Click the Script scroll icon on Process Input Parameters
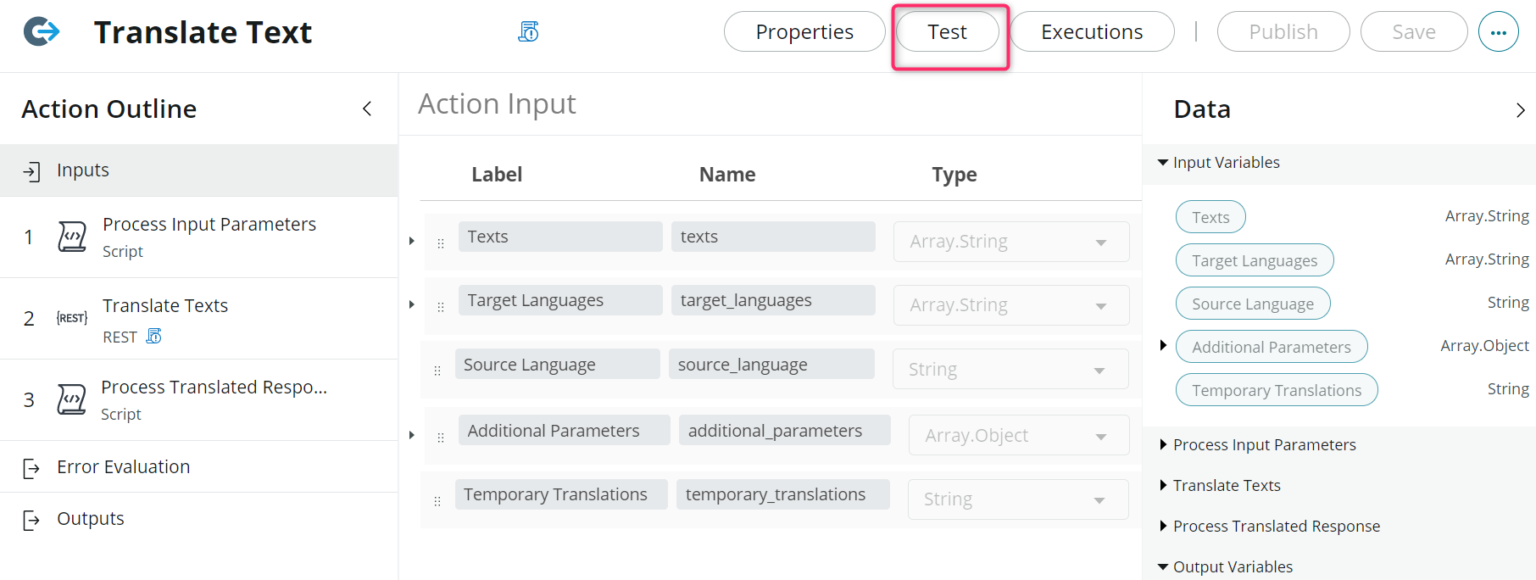Screen dimensions: 1536x580 70,236
